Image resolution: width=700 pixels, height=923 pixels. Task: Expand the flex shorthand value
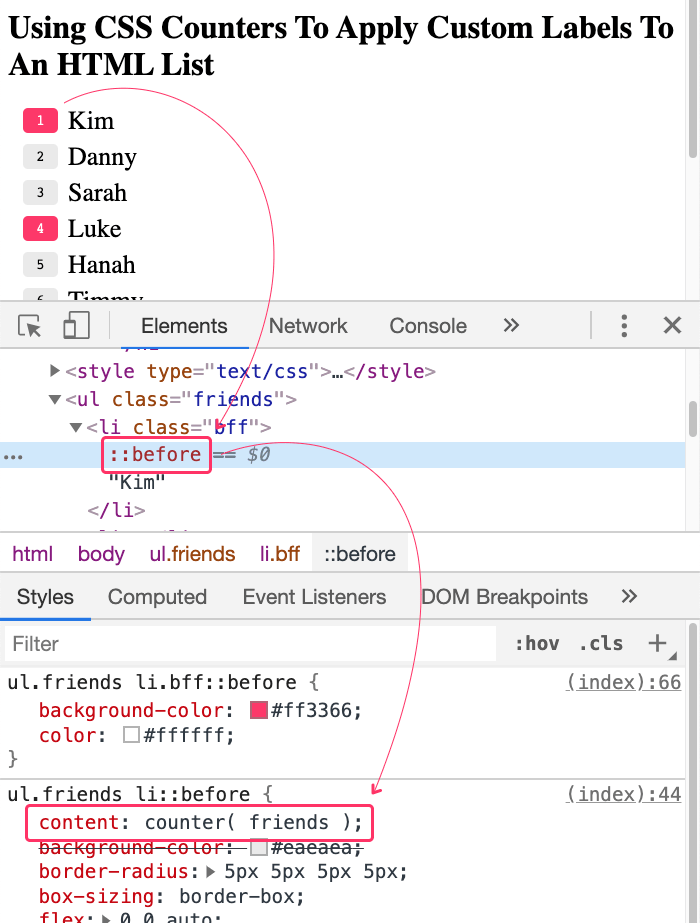click(106, 918)
